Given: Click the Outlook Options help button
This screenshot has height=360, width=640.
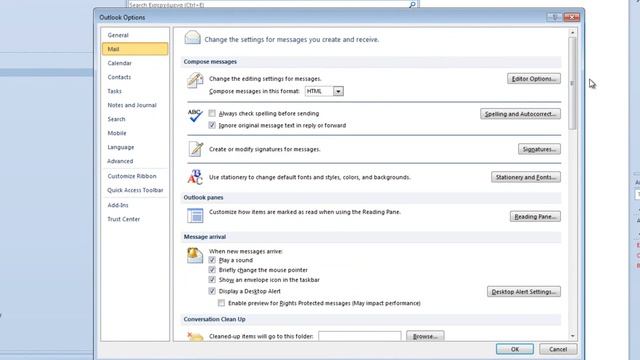Looking at the screenshot, I should [554, 17].
